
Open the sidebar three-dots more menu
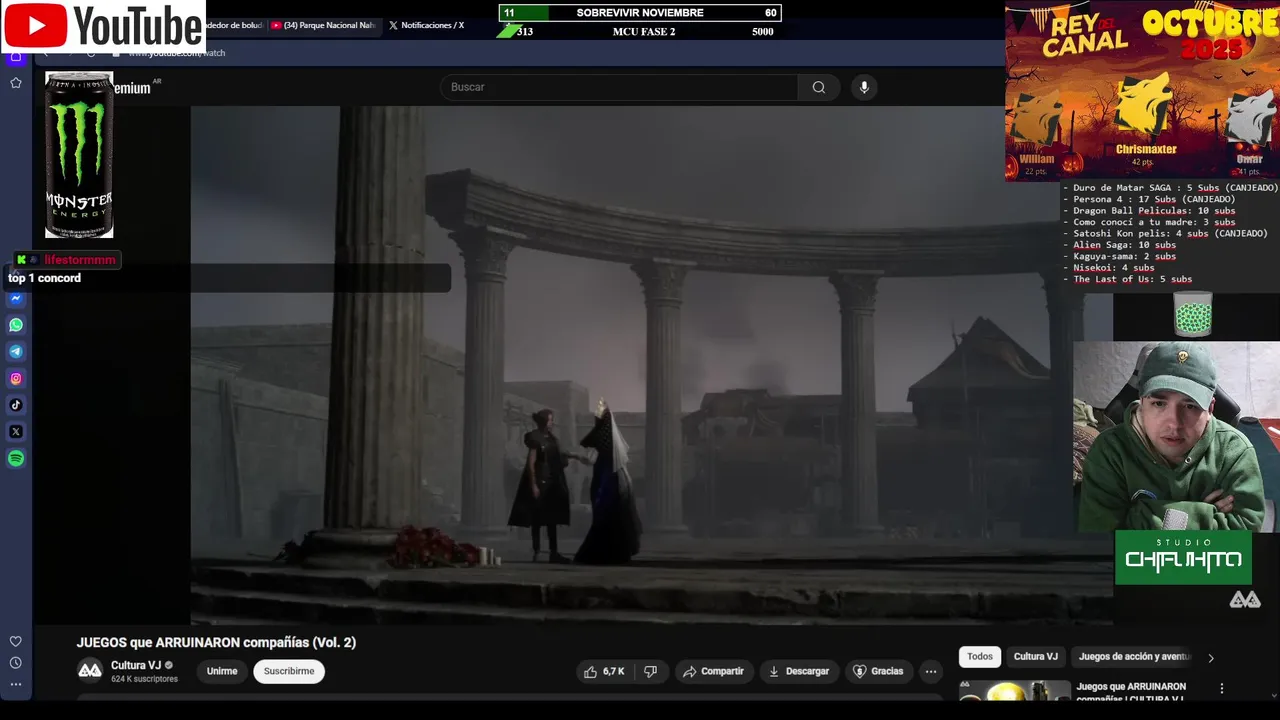[16, 685]
